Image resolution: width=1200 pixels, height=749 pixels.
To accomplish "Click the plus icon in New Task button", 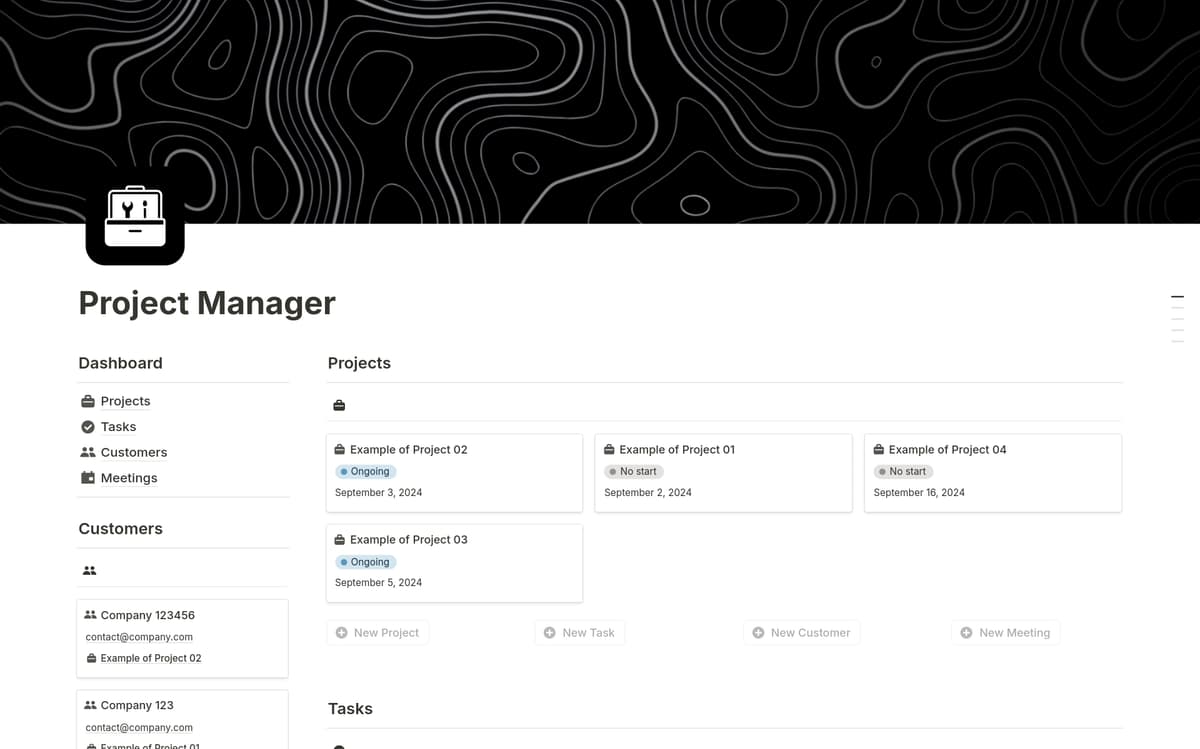I will [550, 633].
